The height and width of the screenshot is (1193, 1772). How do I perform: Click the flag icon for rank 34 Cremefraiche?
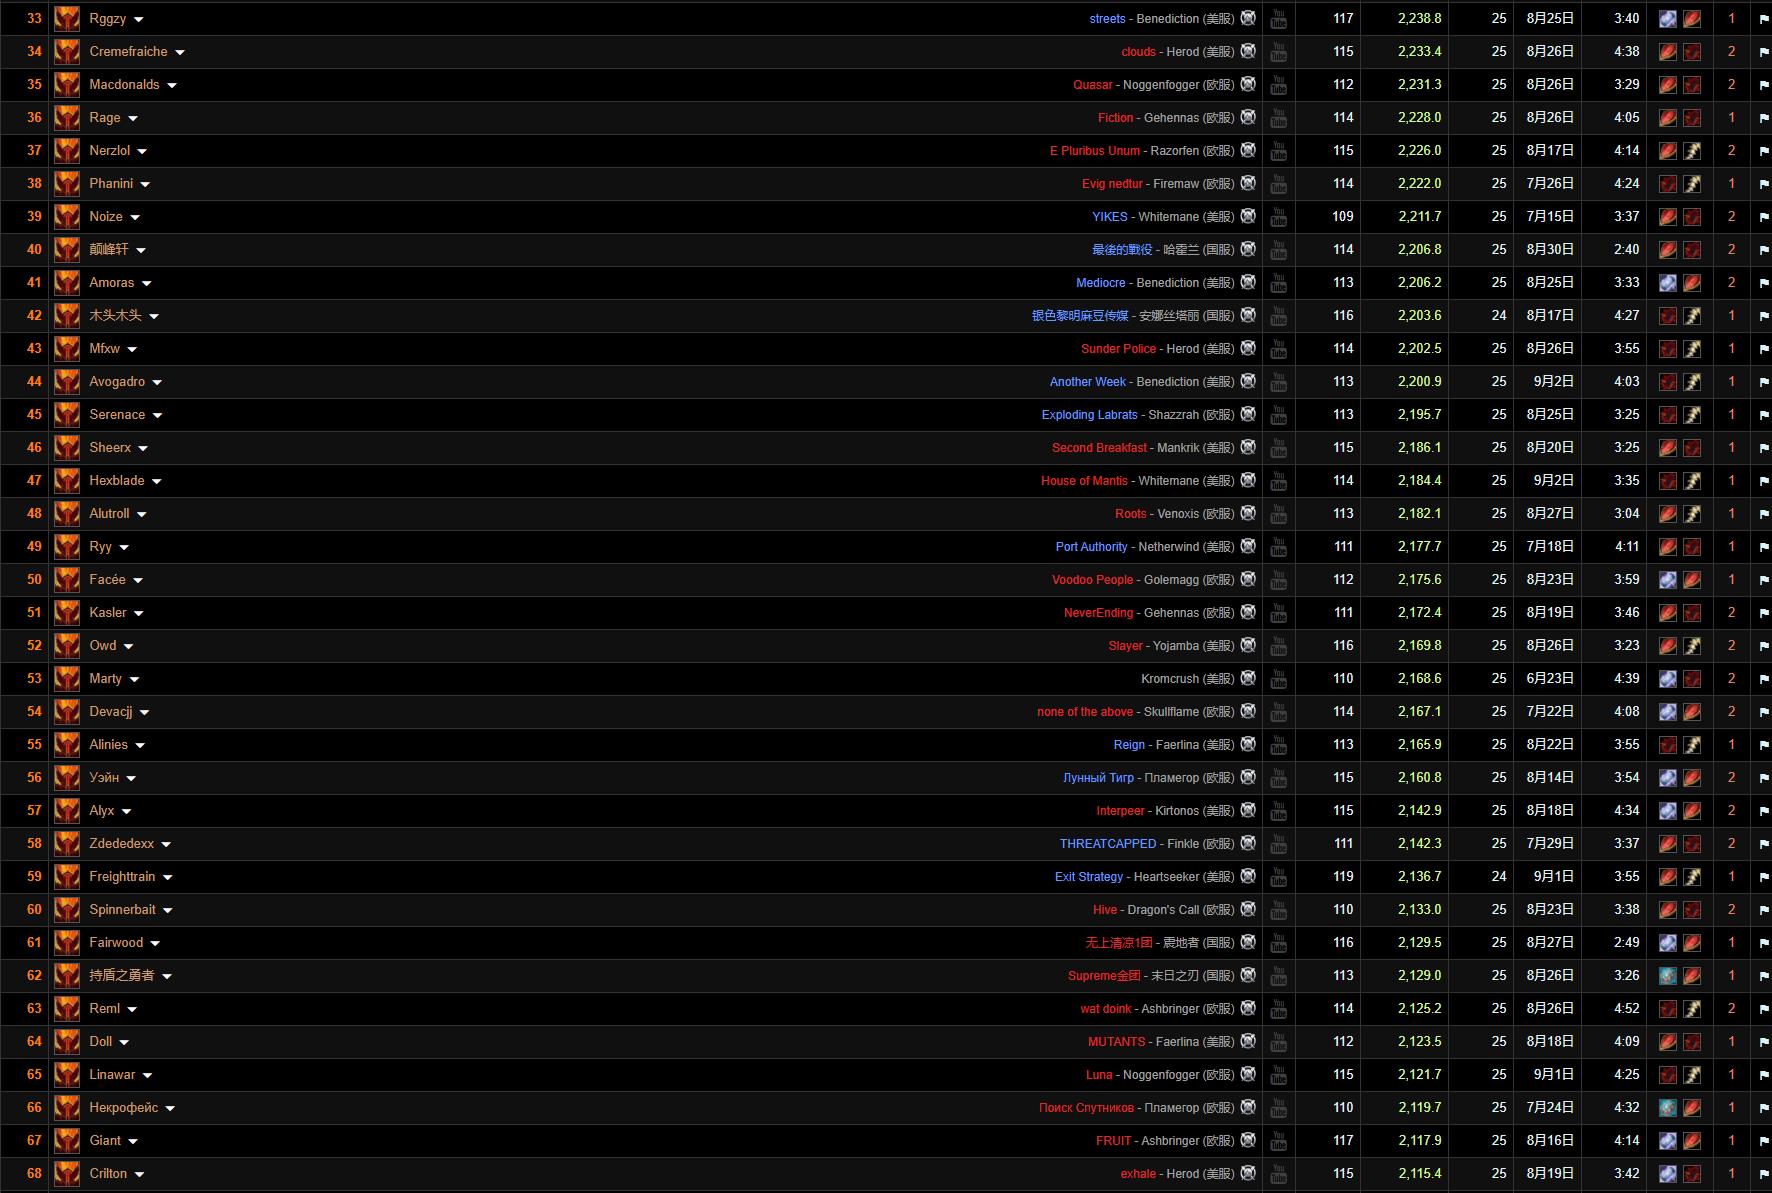(1763, 52)
